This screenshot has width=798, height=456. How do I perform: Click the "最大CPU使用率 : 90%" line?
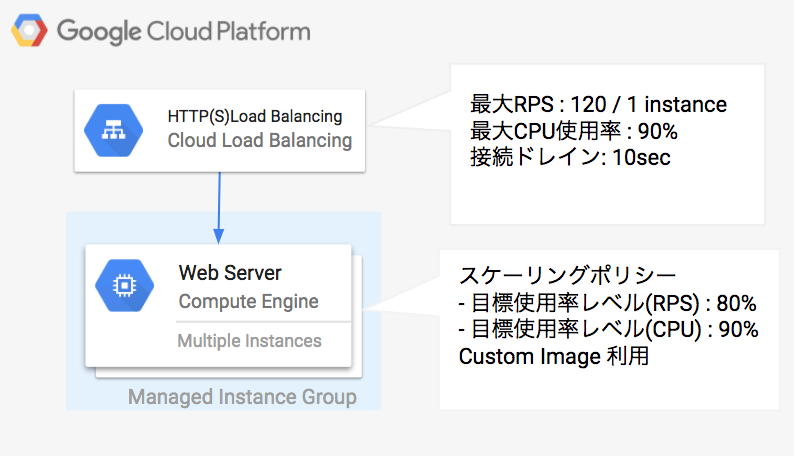tap(574, 131)
